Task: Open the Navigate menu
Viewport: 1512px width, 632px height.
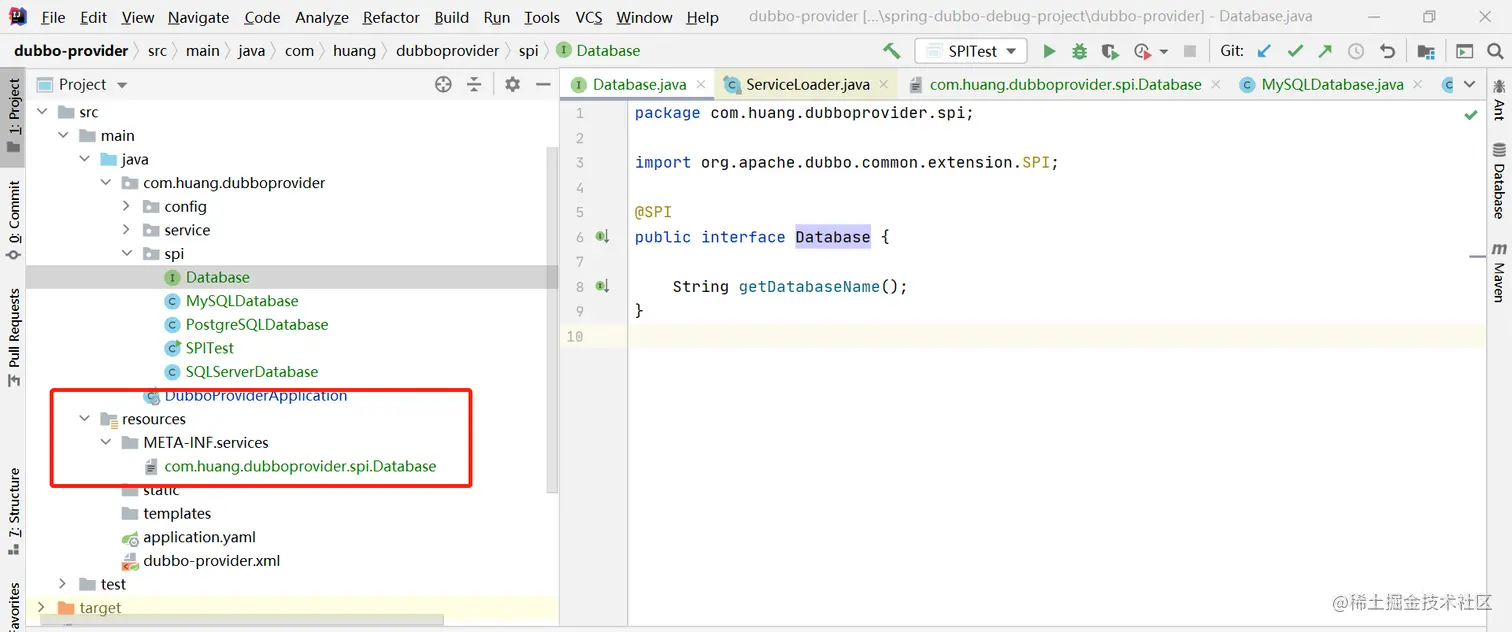Action: pyautogui.click(x=198, y=17)
